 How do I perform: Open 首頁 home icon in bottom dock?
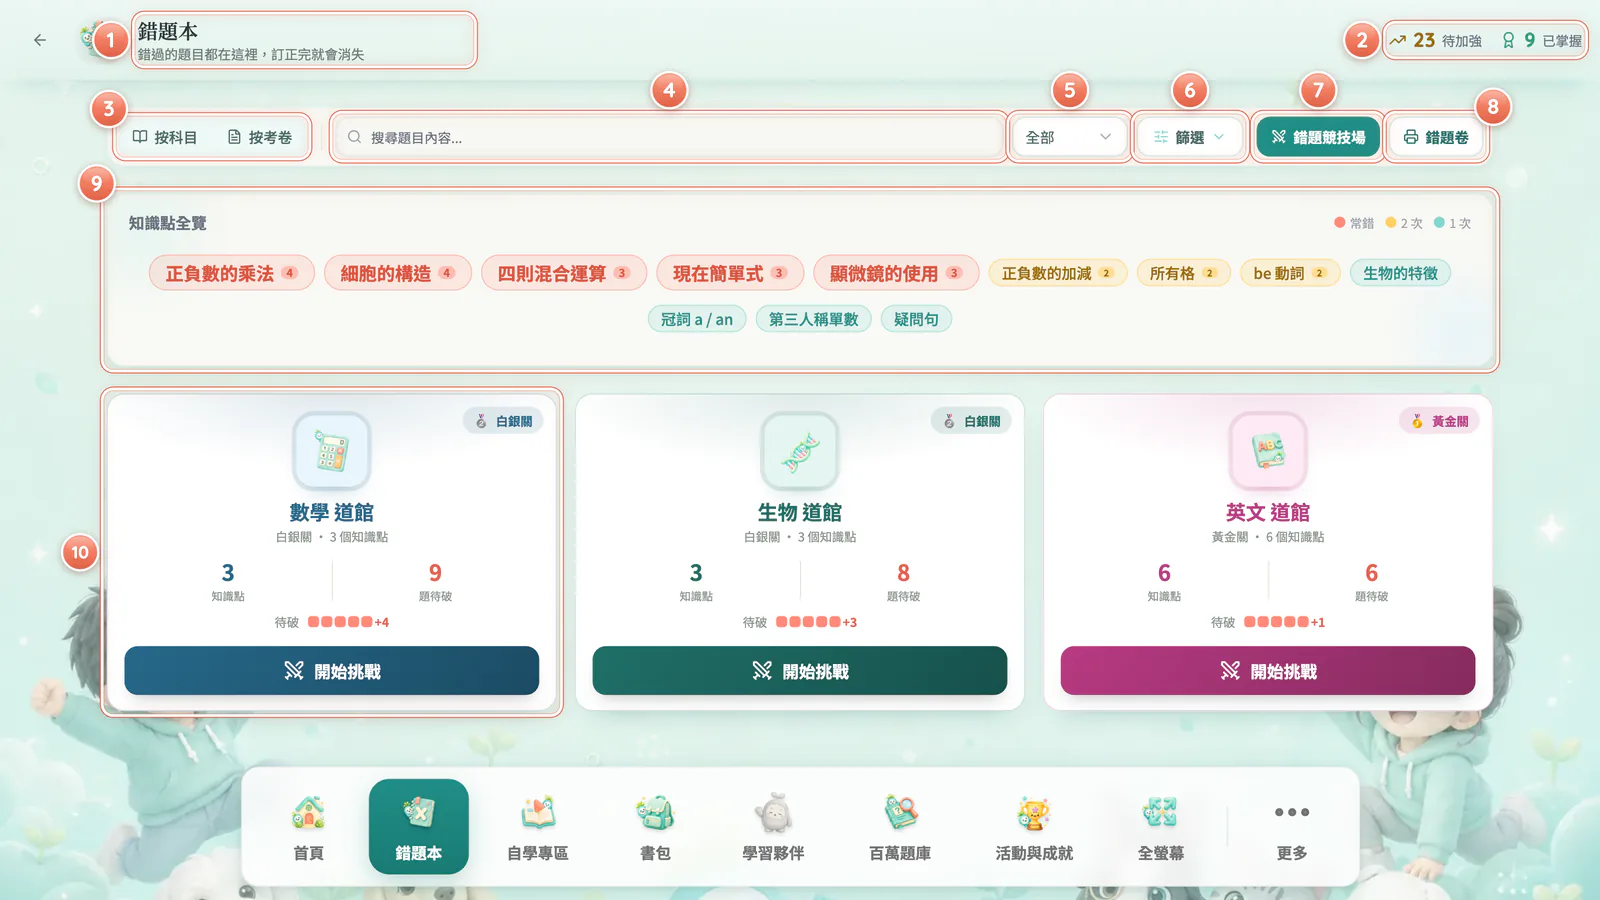(x=308, y=827)
